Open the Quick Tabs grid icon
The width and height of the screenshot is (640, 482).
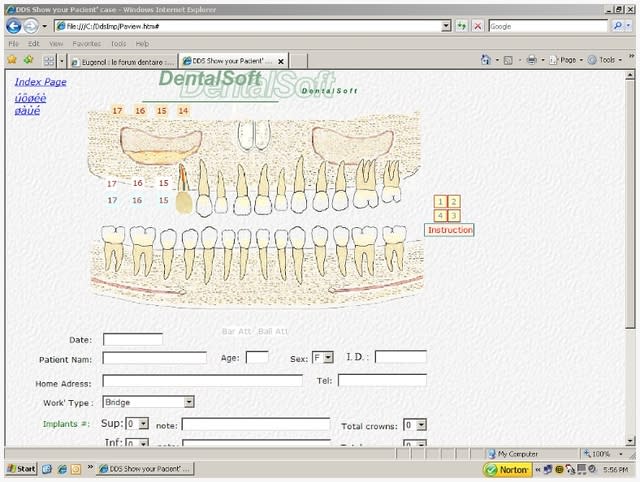point(48,60)
